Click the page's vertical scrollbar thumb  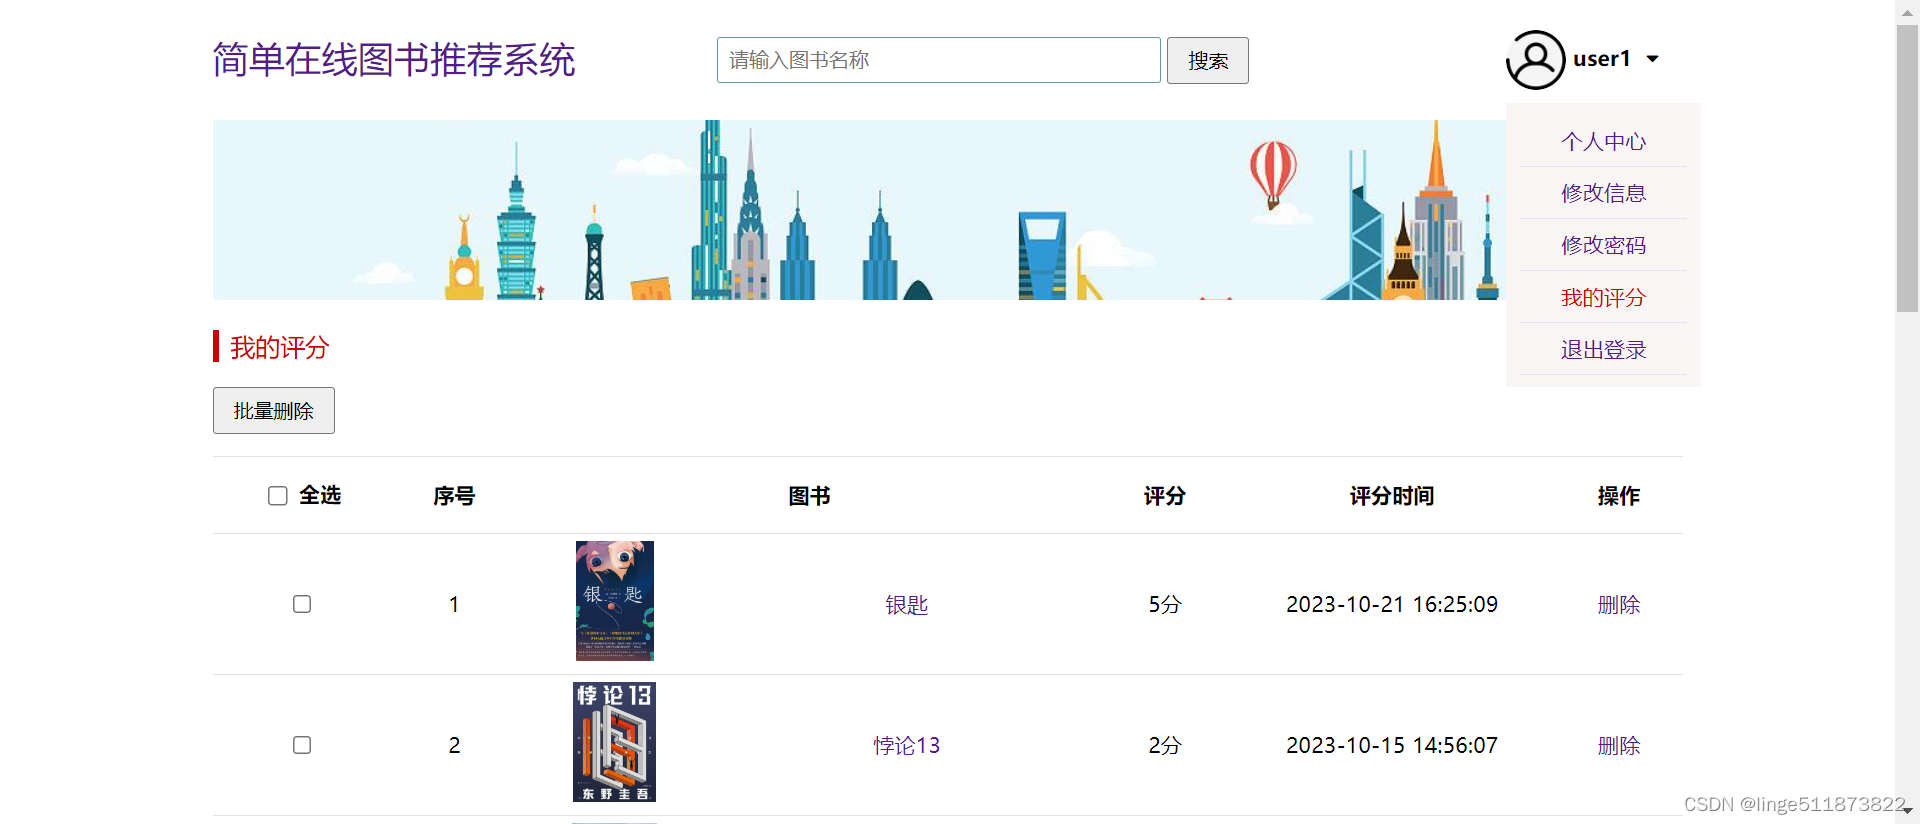1907,168
